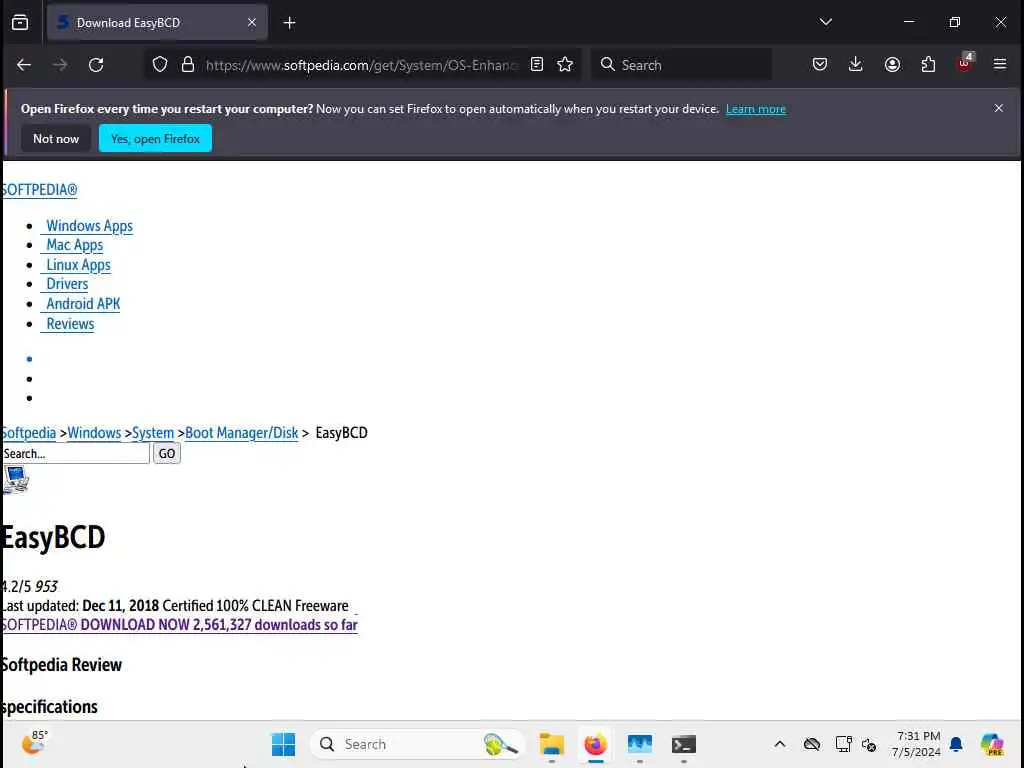Show hidden system tray icons chevron
1024x768 pixels.
tap(780, 744)
